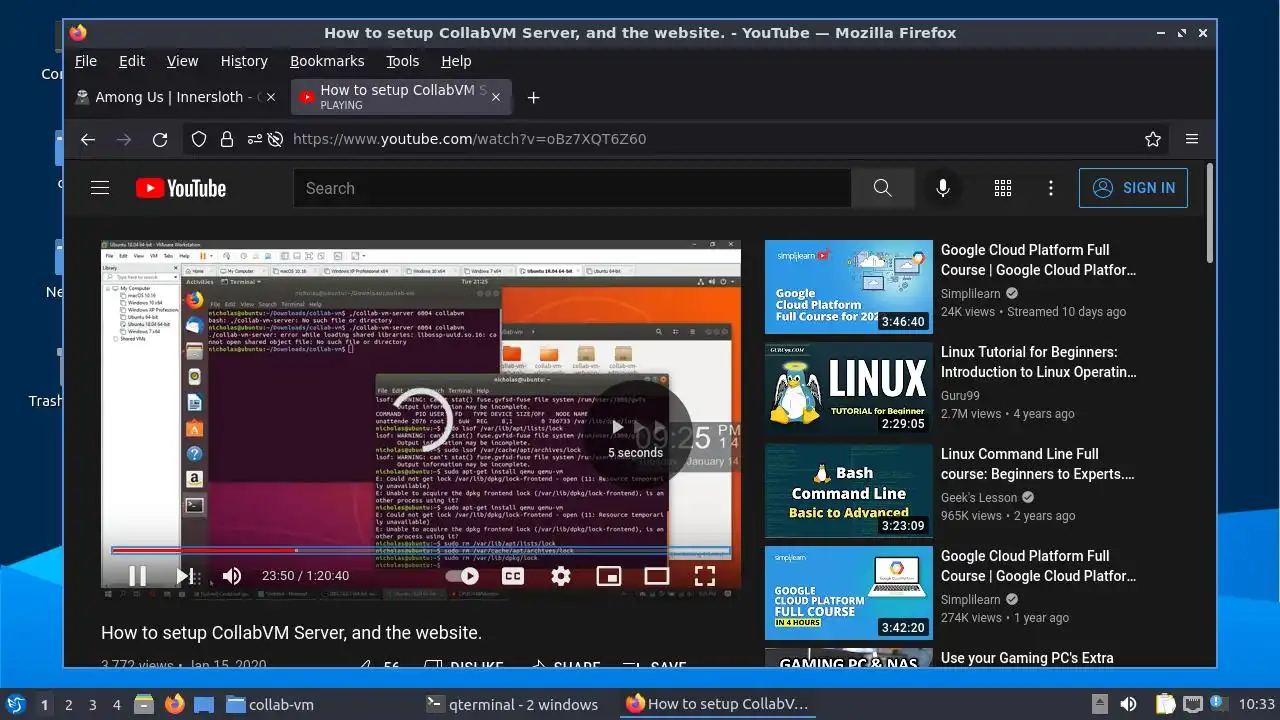This screenshot has height=720, width=1280.
Task: Toggle closed captions CC button
Action: pyautogui.click(x=512, y=576)
